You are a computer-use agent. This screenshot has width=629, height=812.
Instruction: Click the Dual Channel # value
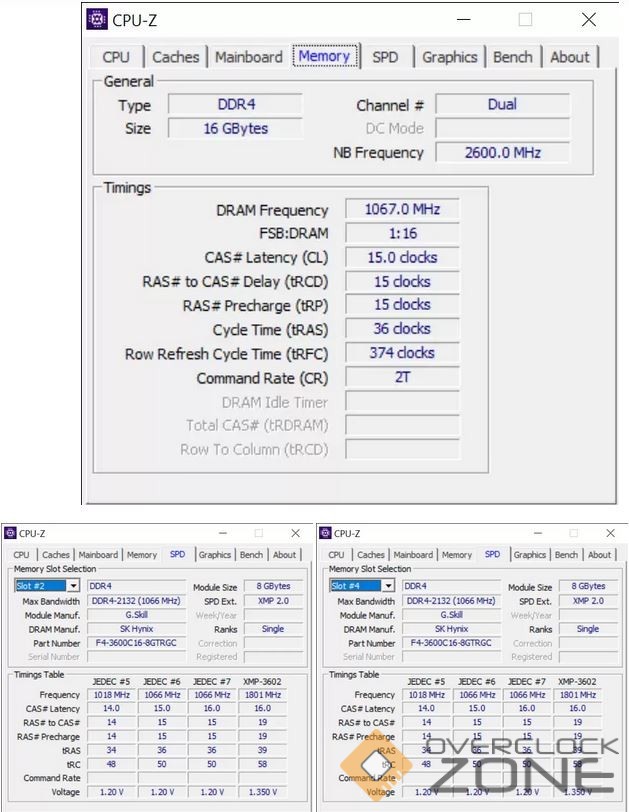click(x=502, y=104)
